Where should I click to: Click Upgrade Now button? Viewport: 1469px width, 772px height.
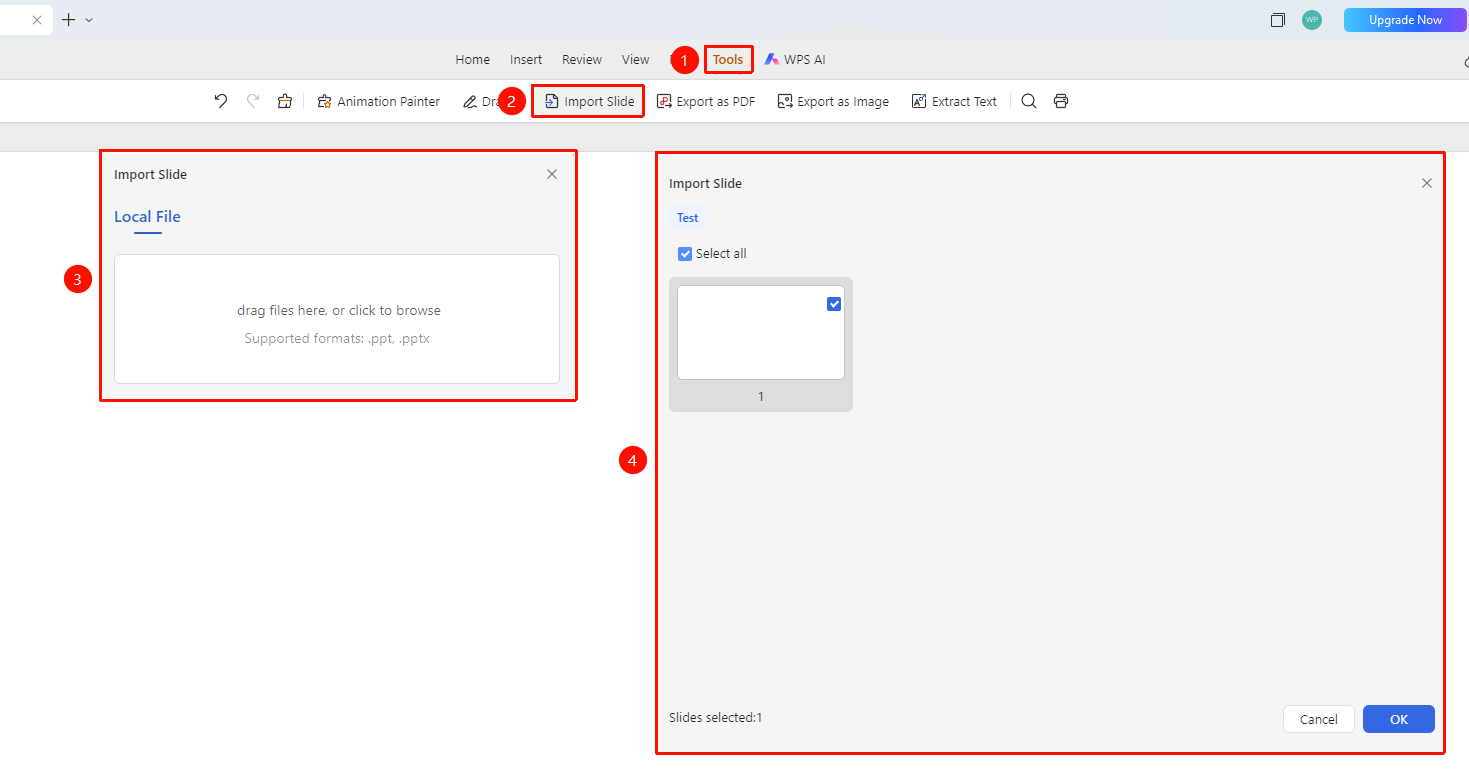[x=1405, y=20]
